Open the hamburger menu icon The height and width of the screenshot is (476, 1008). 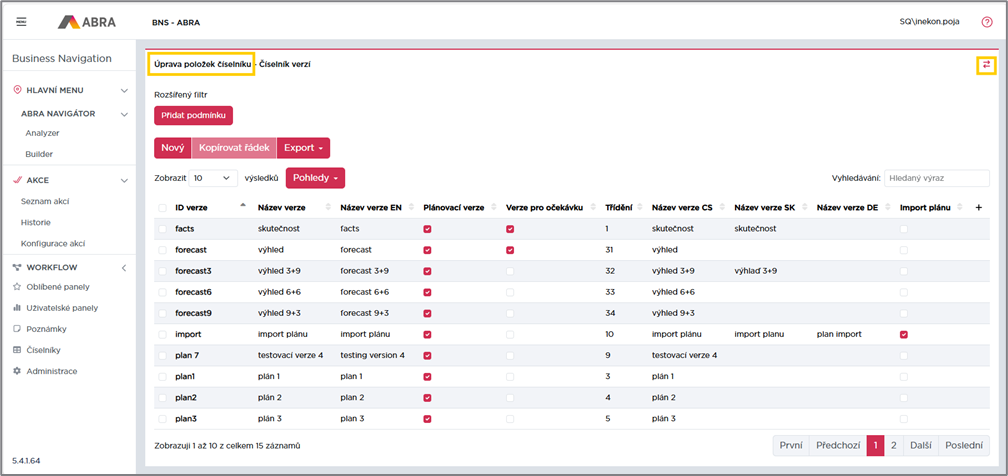pos(21,21)
